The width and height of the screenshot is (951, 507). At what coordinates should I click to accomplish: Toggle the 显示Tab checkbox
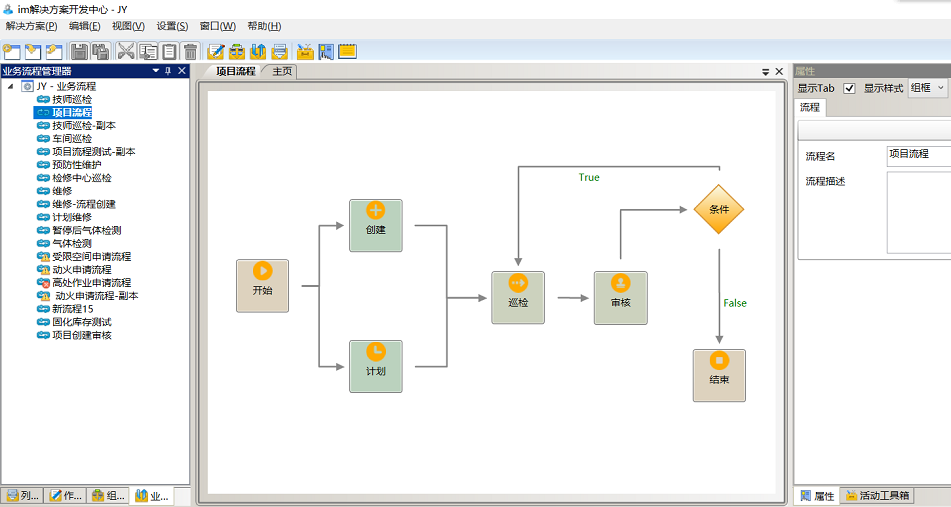tap(850, 88)
